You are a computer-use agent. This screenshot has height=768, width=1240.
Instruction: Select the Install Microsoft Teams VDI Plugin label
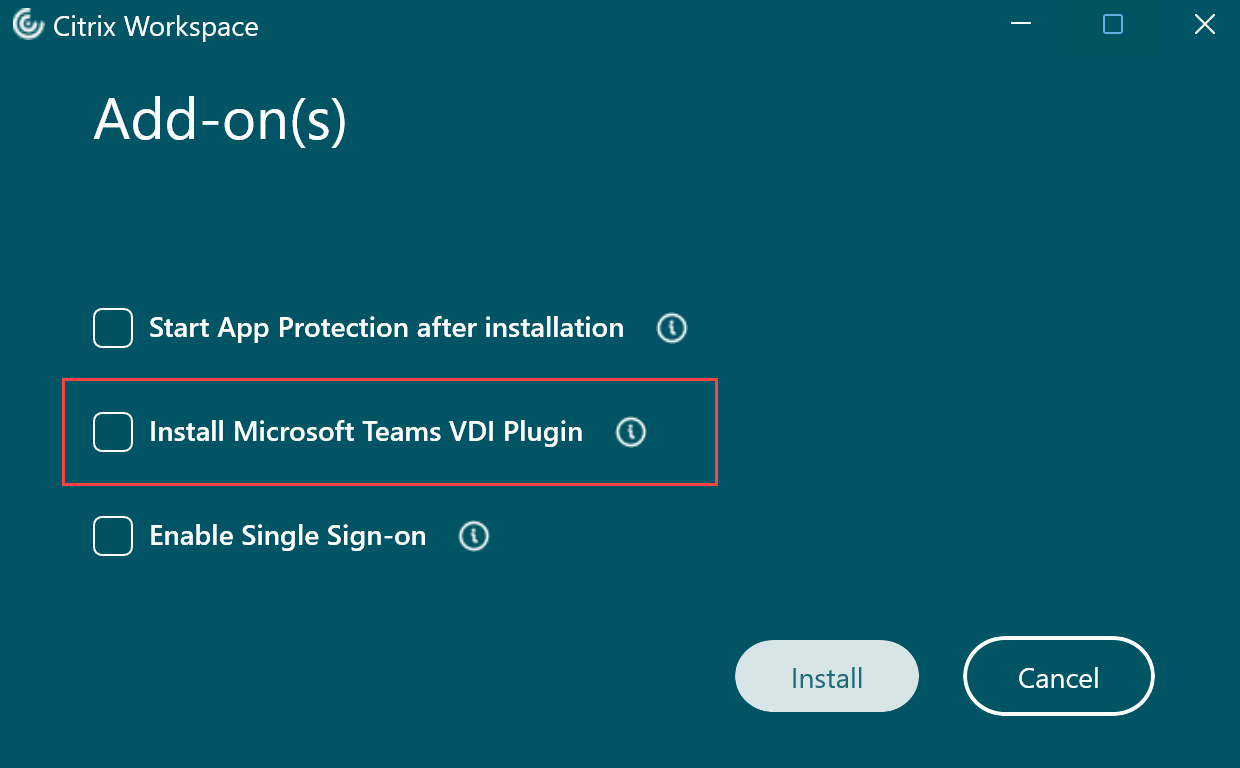(366, 431)
